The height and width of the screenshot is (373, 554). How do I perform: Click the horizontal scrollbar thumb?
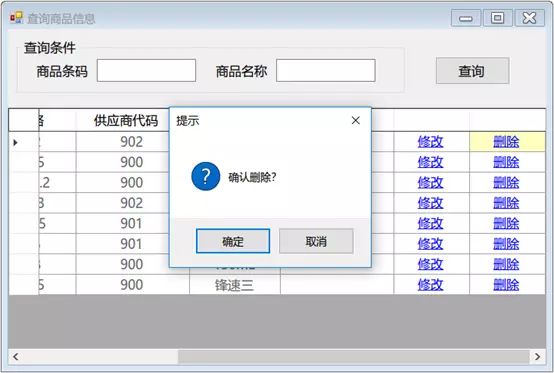pos(353,357)
